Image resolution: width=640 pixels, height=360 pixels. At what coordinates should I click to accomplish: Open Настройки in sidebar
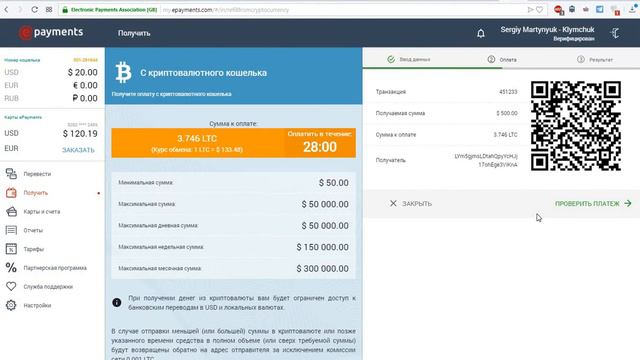37,305
